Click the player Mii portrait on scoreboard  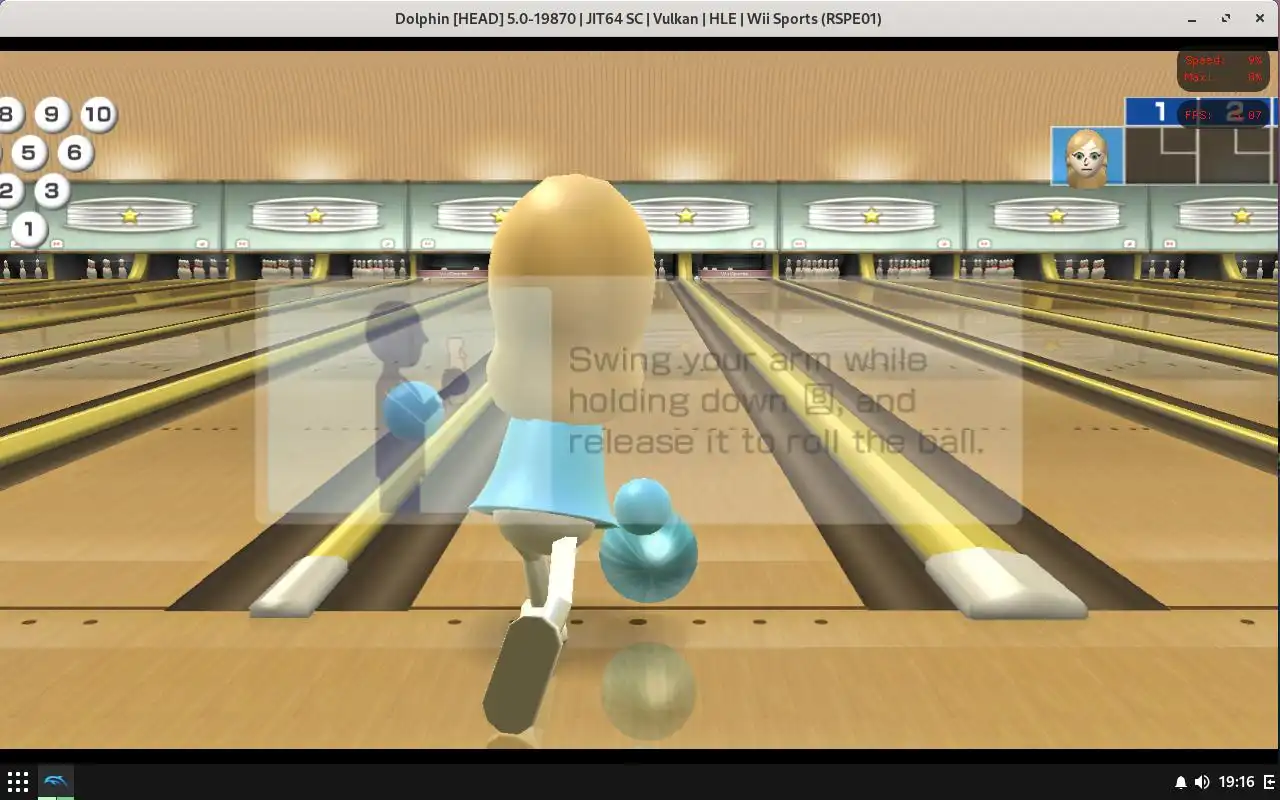(x=1087, y=156)
